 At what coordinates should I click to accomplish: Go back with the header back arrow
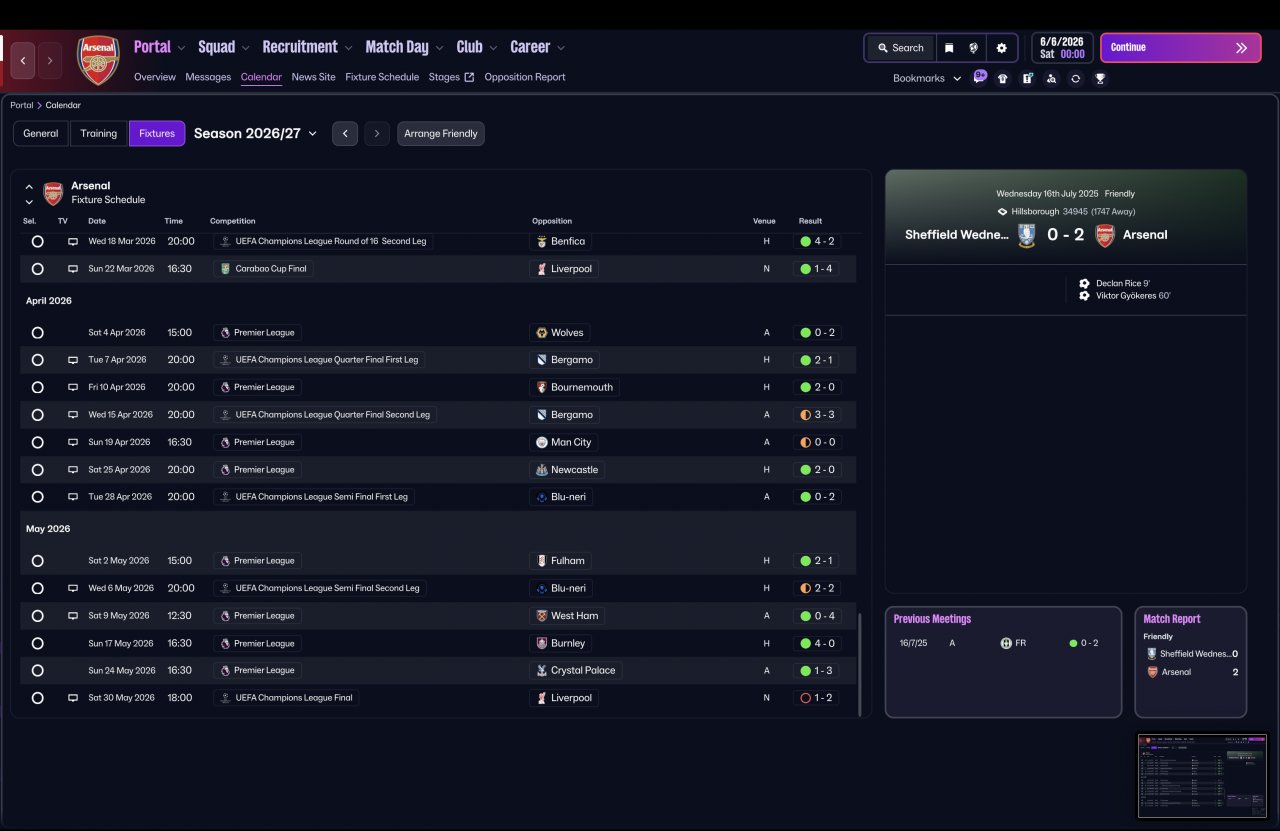click(23, 61)
